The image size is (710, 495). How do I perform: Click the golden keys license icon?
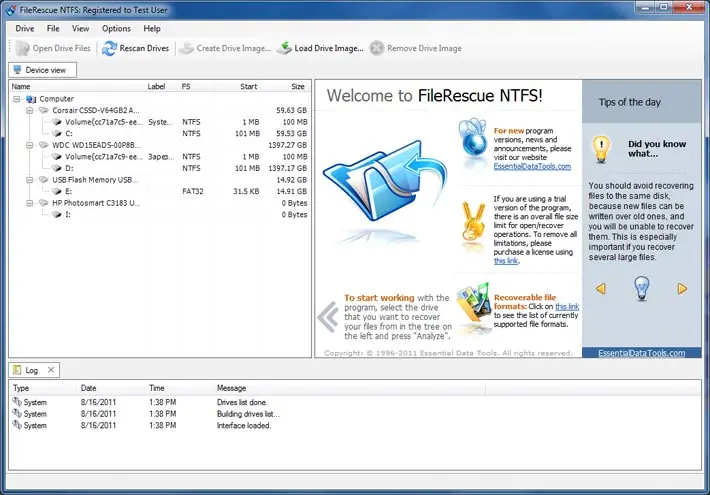point(473,221)
